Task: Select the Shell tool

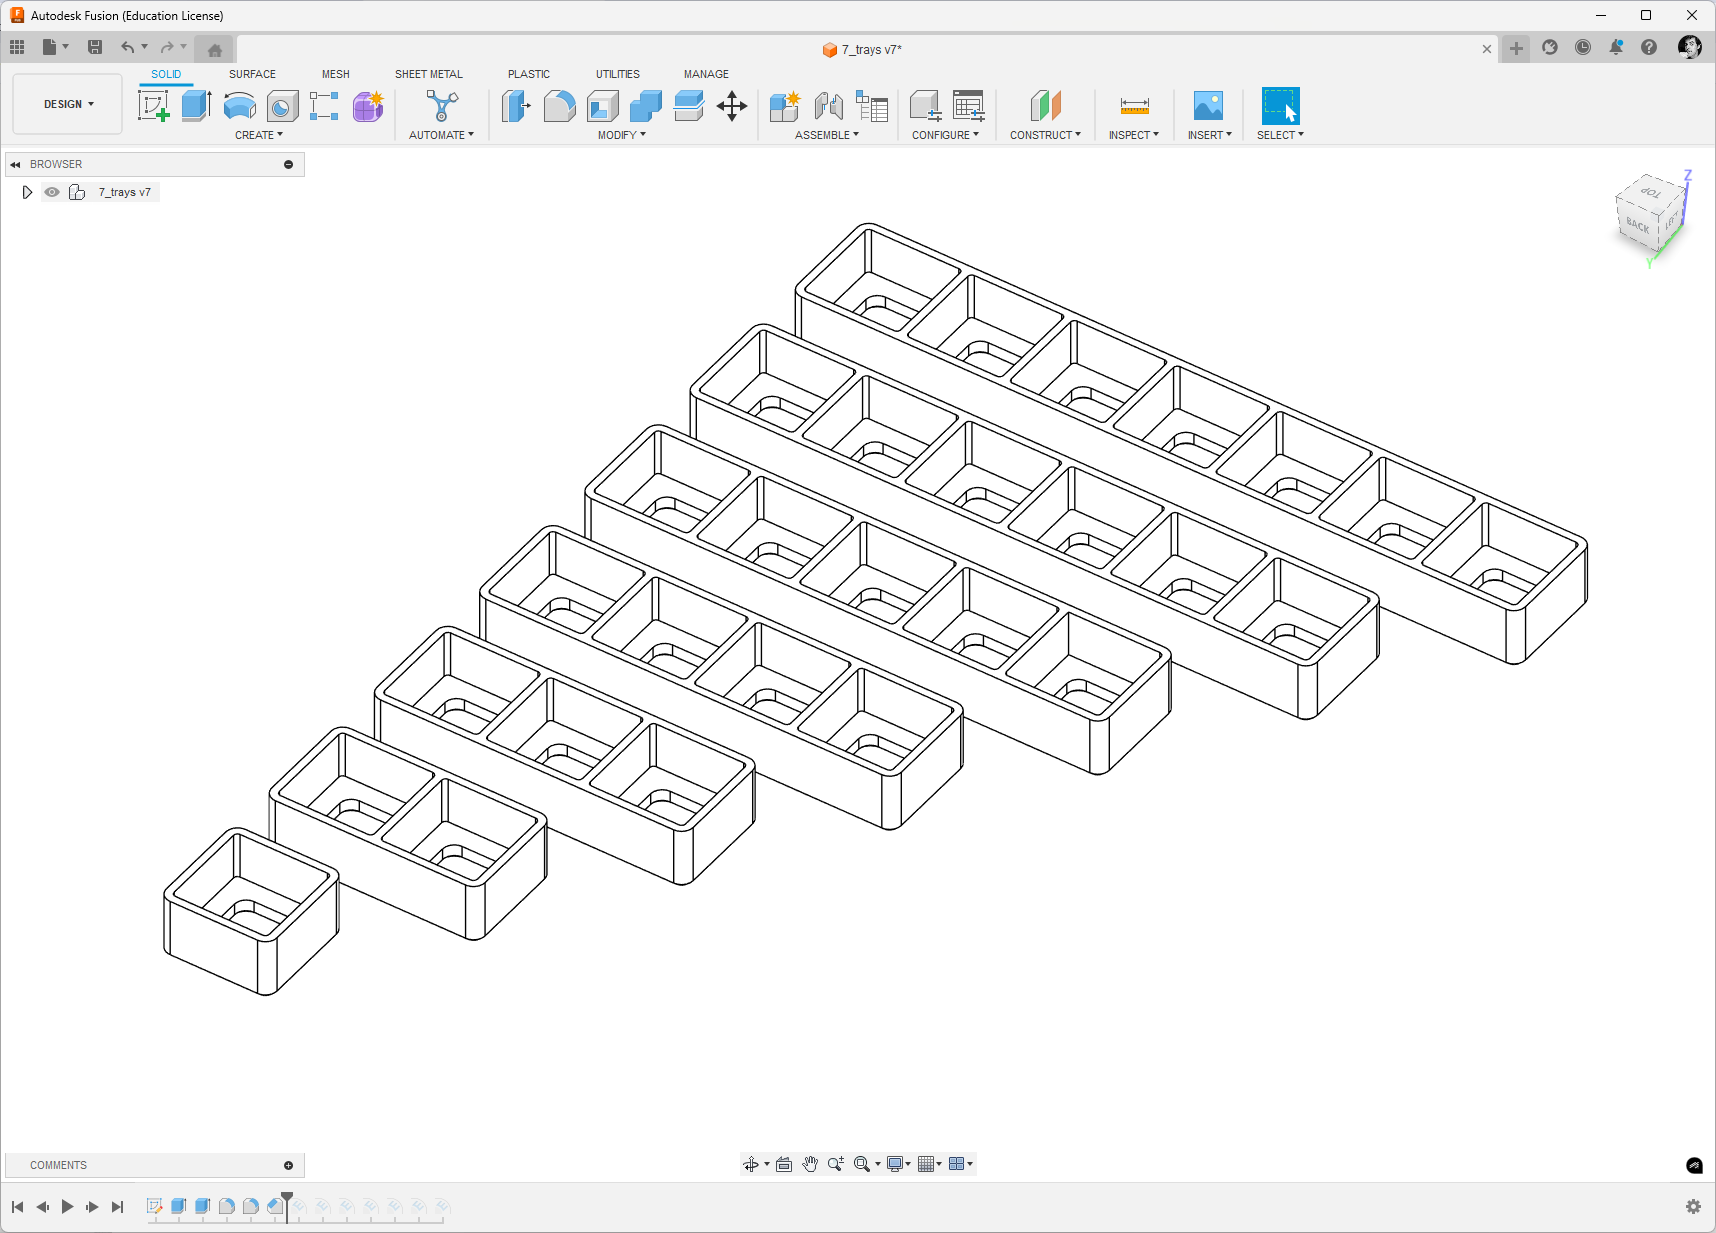Action: [x=603, y=106]
